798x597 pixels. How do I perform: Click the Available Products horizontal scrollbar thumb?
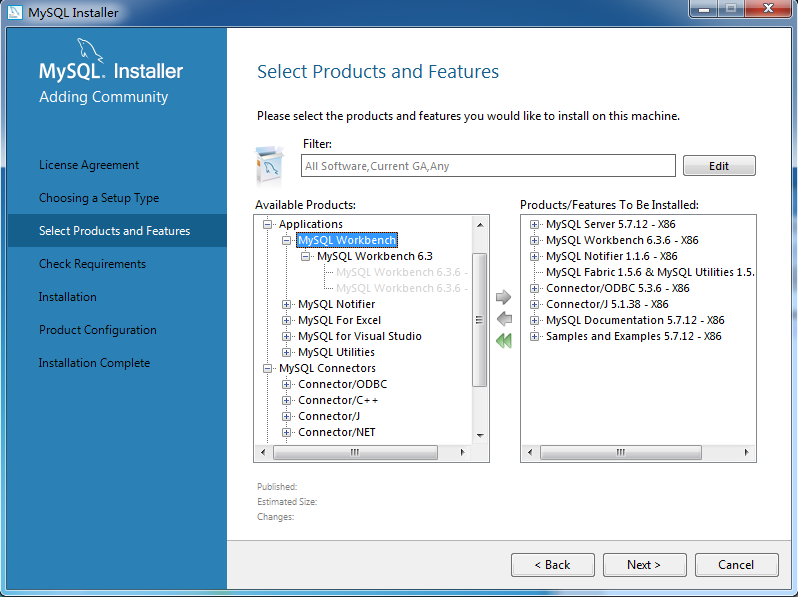[x=355, y=452]
